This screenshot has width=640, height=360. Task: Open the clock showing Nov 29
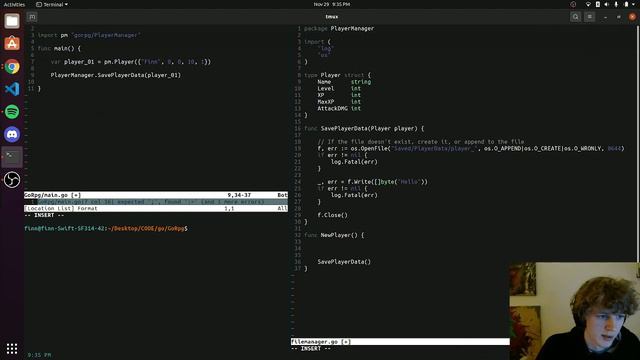pyautogui.click(x=331, y=4)
